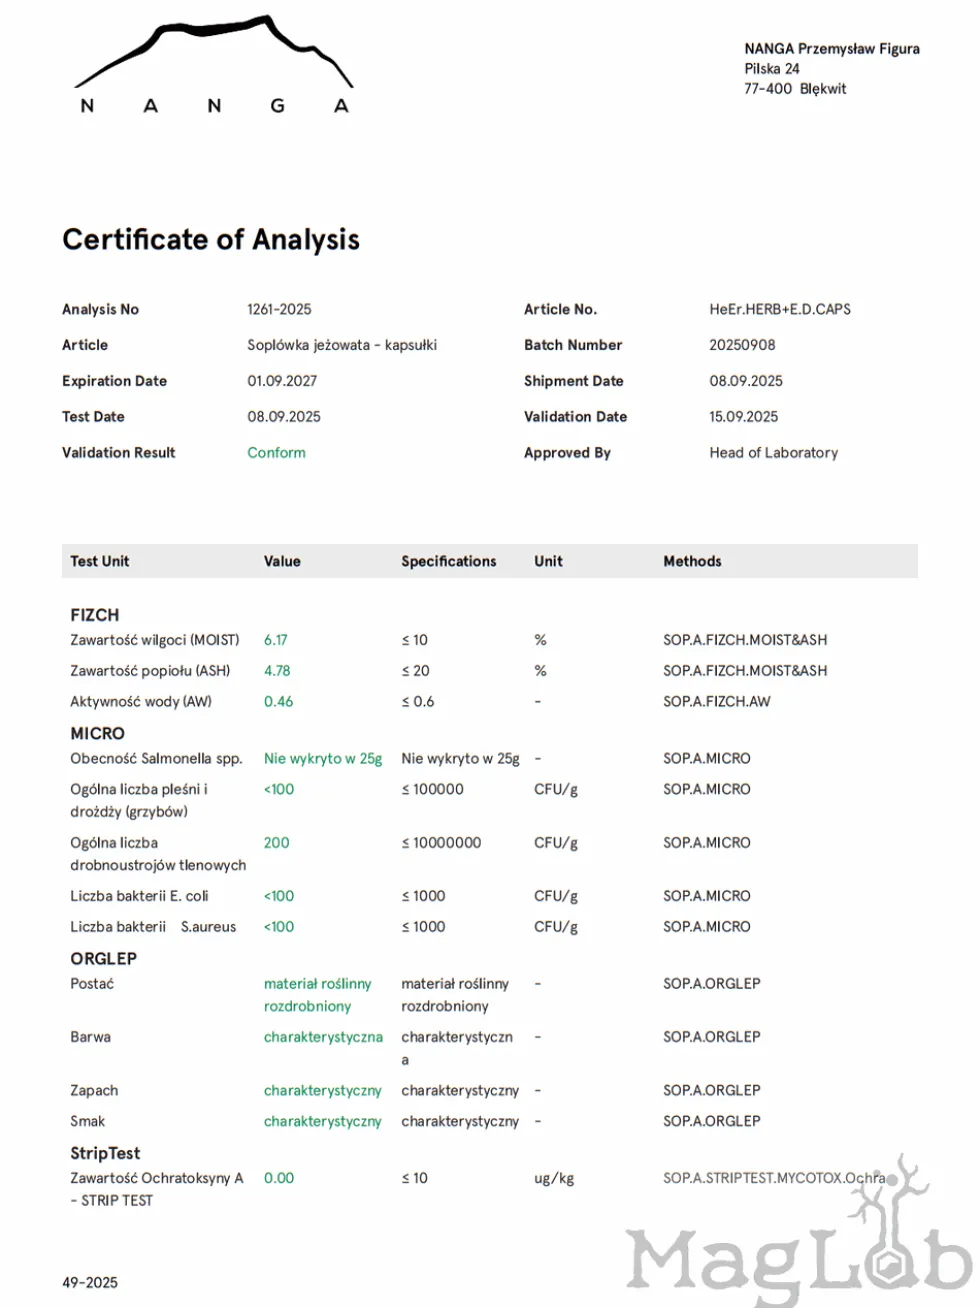Click the batch number '20250908'
Viewport: 980px width, 1308px height.
743,345
